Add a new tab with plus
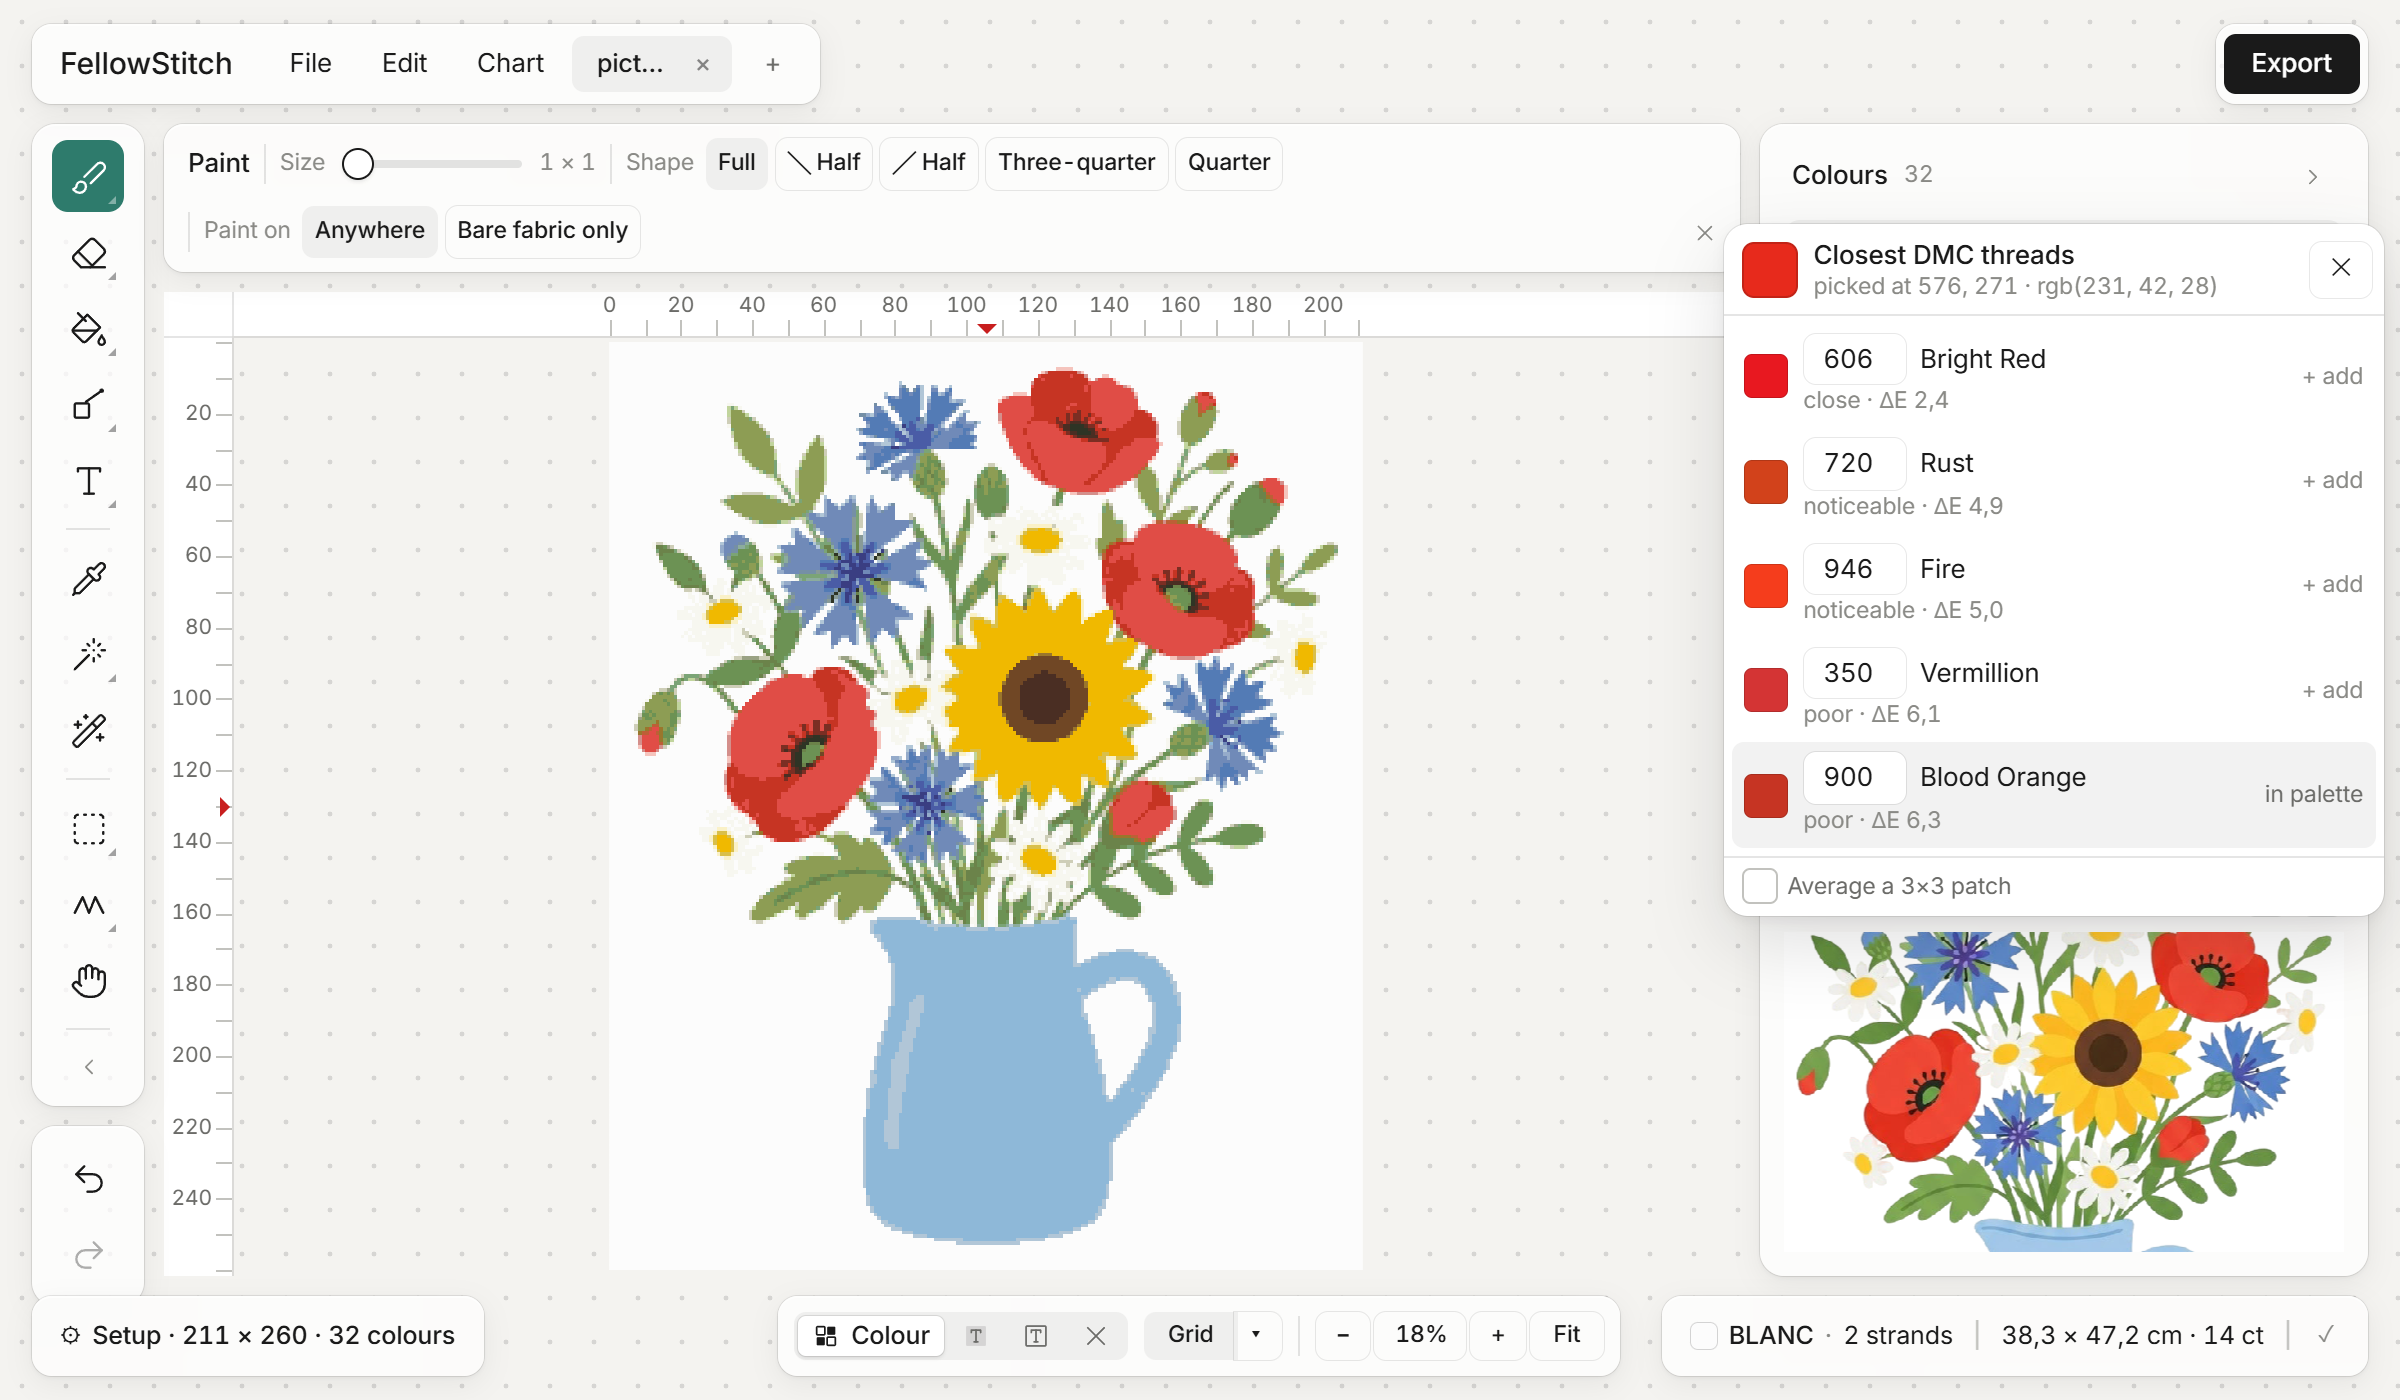This screenshot has height=1400, width=2400. coord(772,65)
